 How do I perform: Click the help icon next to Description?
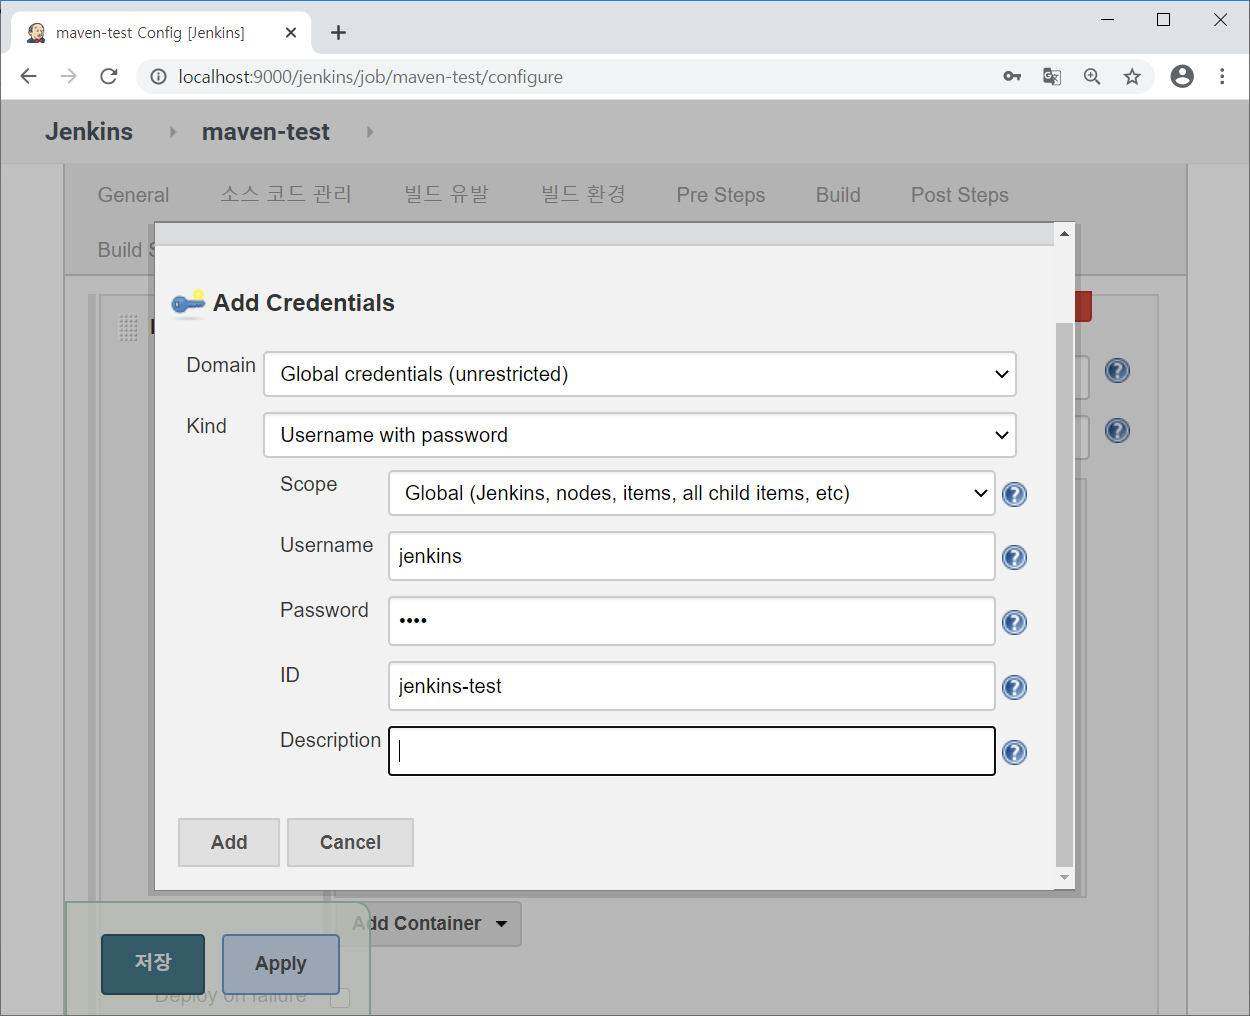pyautogui.click(x=1014, y=752)
